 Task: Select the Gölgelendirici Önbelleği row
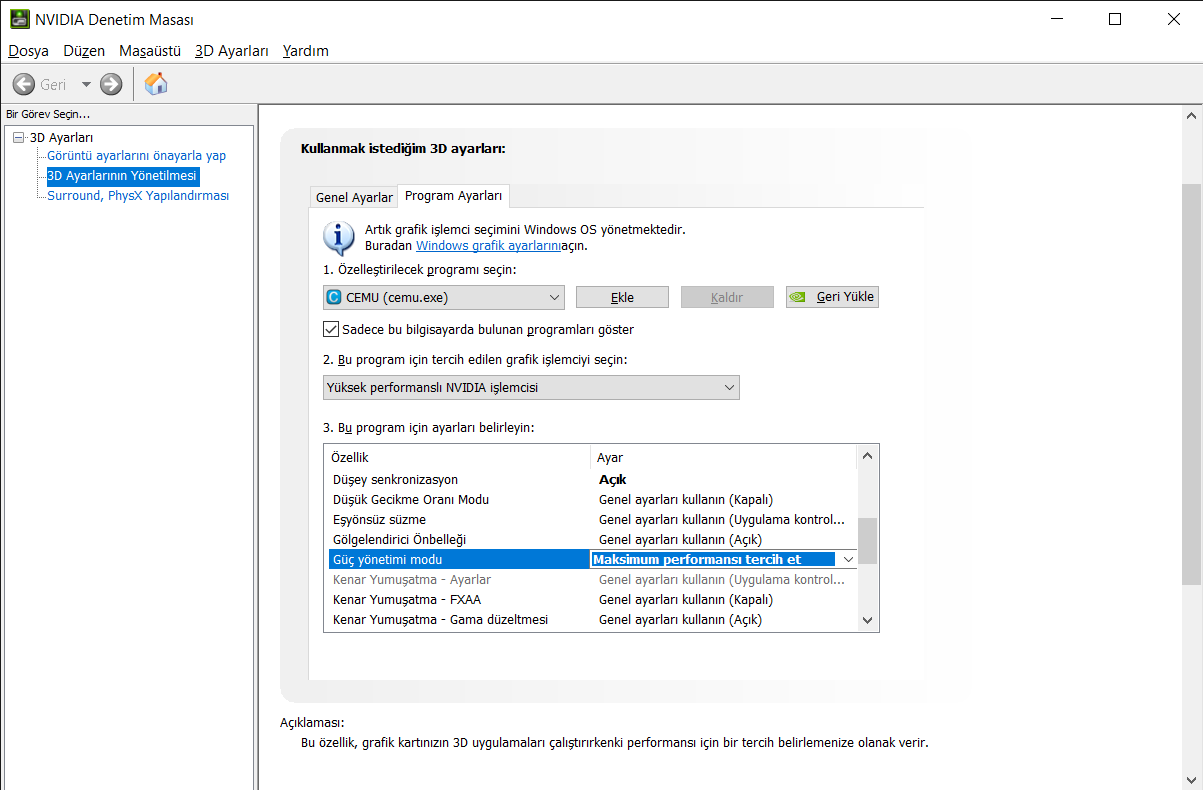(591, 539)
